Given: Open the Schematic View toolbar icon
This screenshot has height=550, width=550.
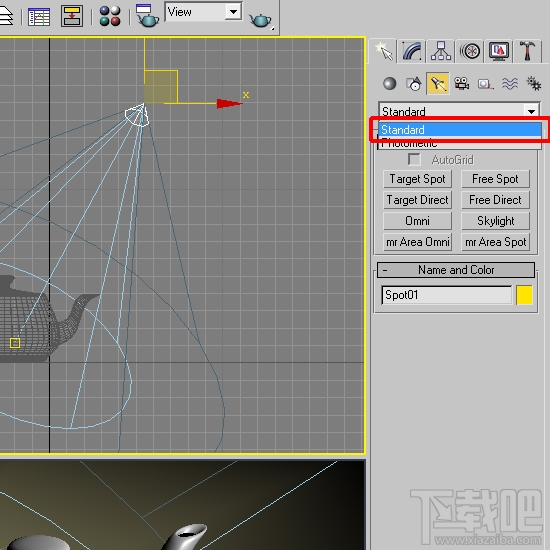Looking at the screenshot, I should point(72,16).
